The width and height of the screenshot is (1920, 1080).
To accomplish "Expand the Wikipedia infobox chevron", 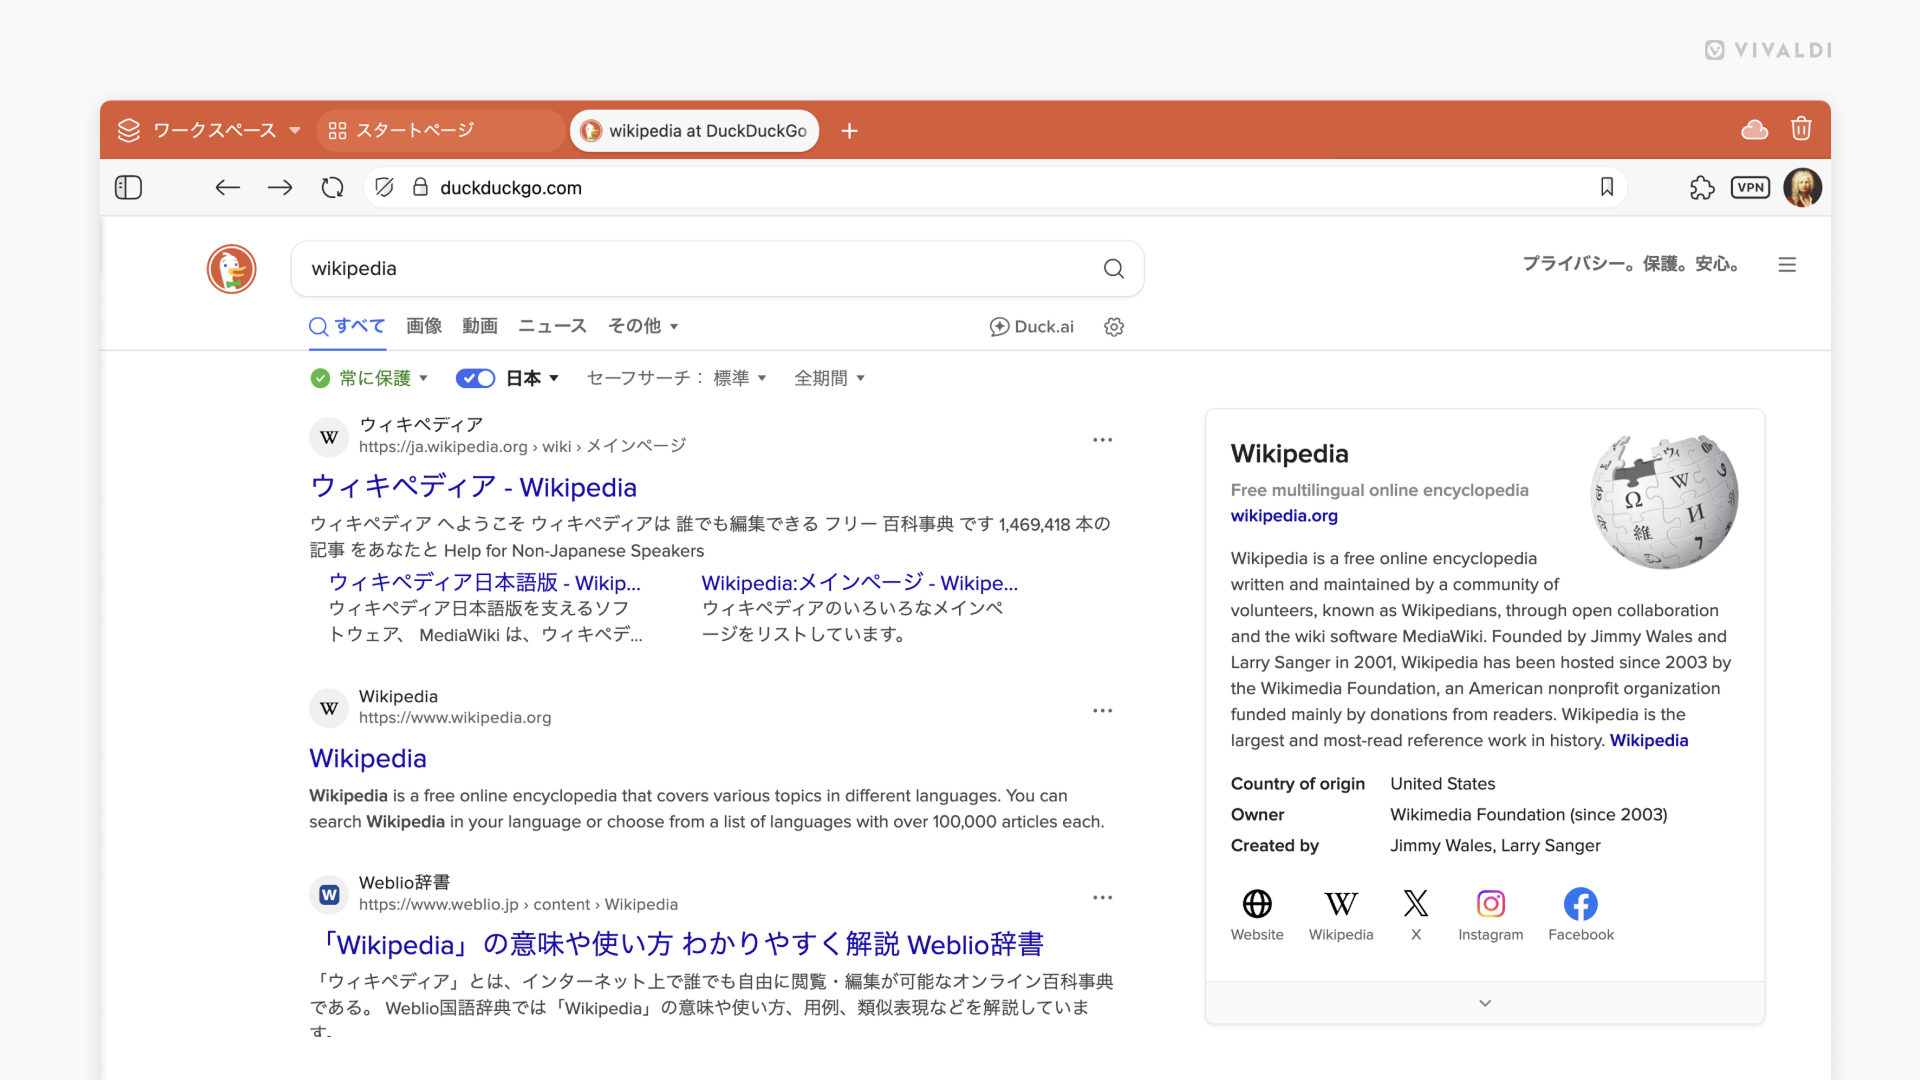I will pos(1485,1003).
